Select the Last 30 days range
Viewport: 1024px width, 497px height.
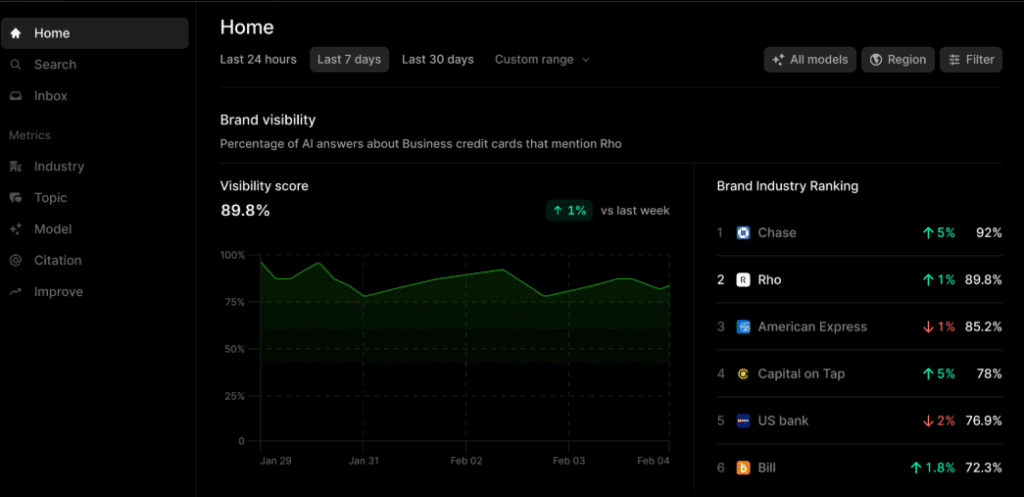click(x=437, y=60)
